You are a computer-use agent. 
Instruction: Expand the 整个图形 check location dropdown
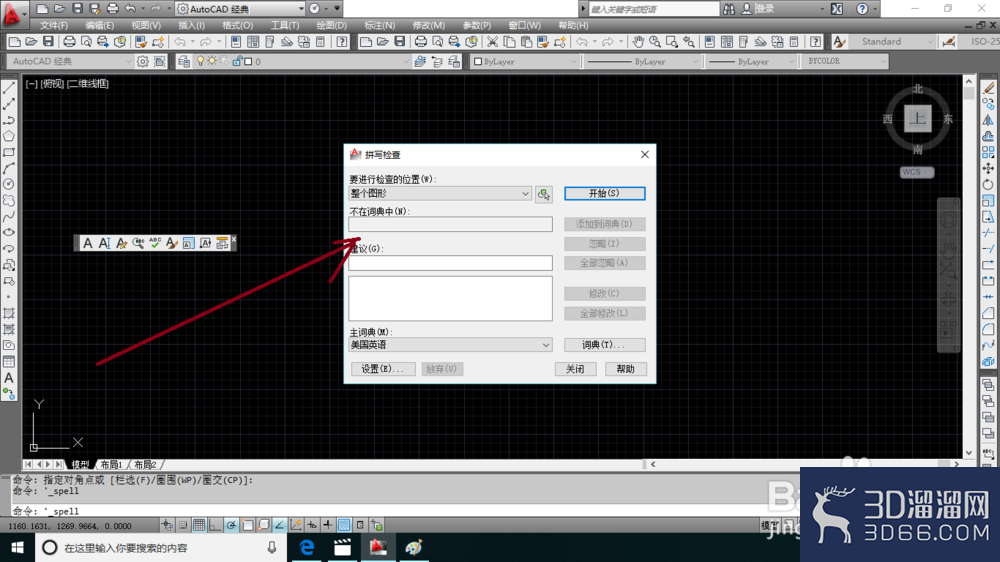[440, 193]
